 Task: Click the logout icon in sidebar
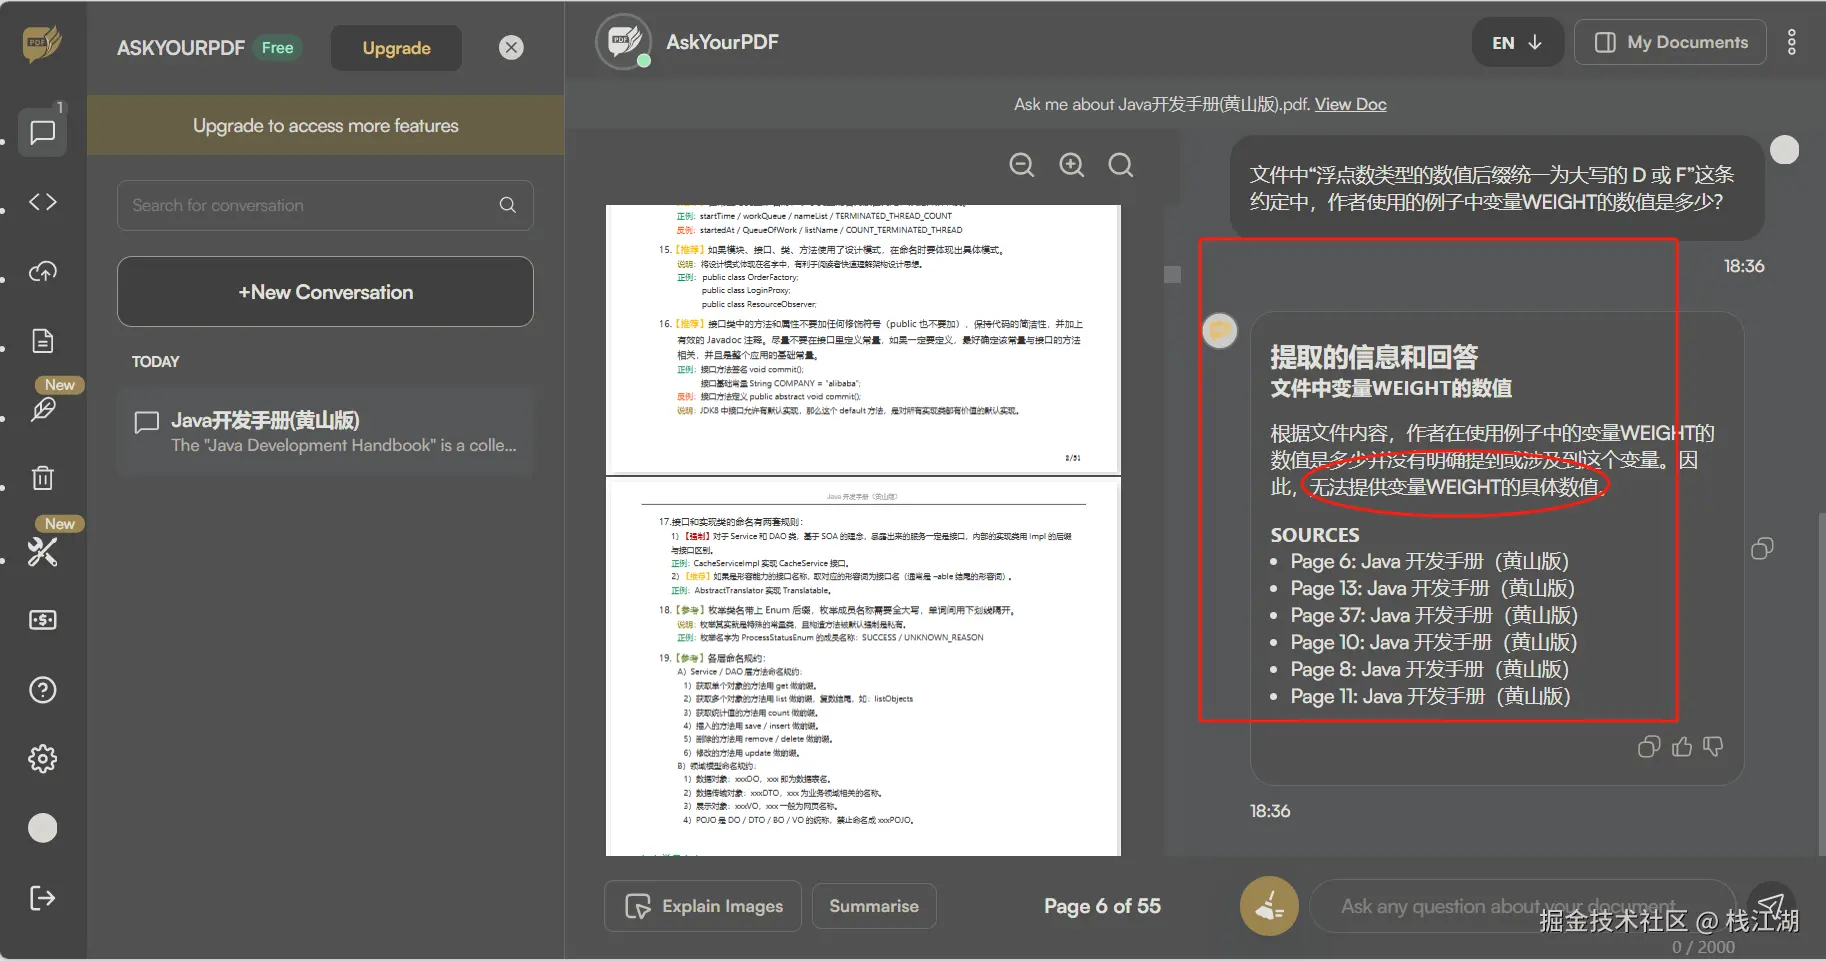coord(43,898)
